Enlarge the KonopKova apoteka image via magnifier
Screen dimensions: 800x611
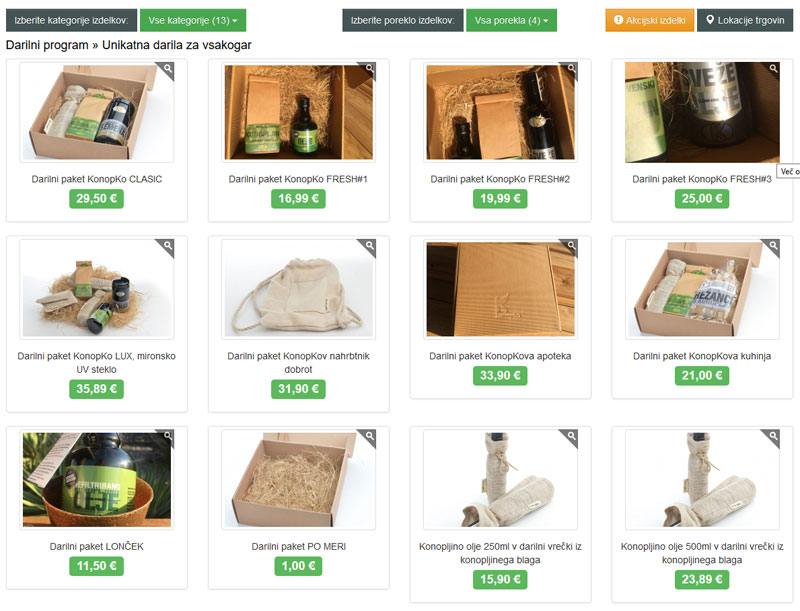571,246
